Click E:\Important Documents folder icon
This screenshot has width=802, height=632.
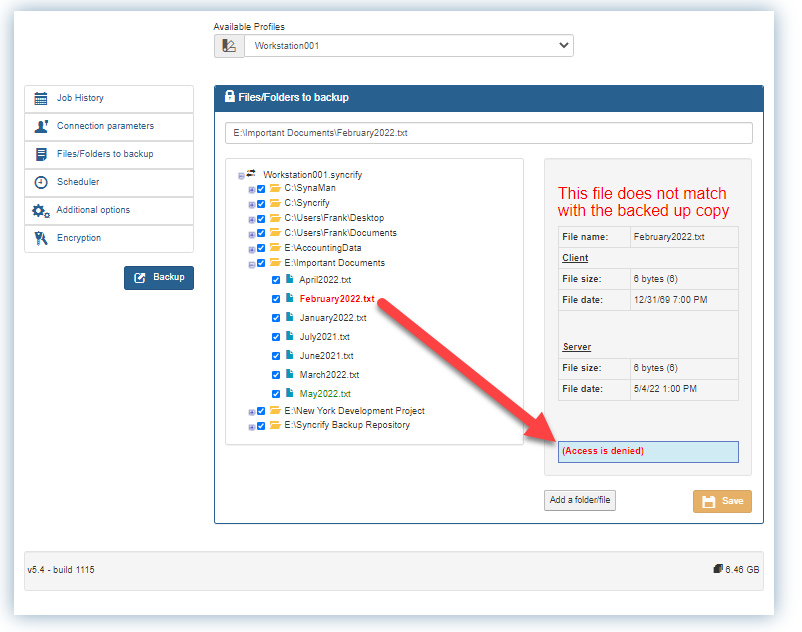coord(275,262)
